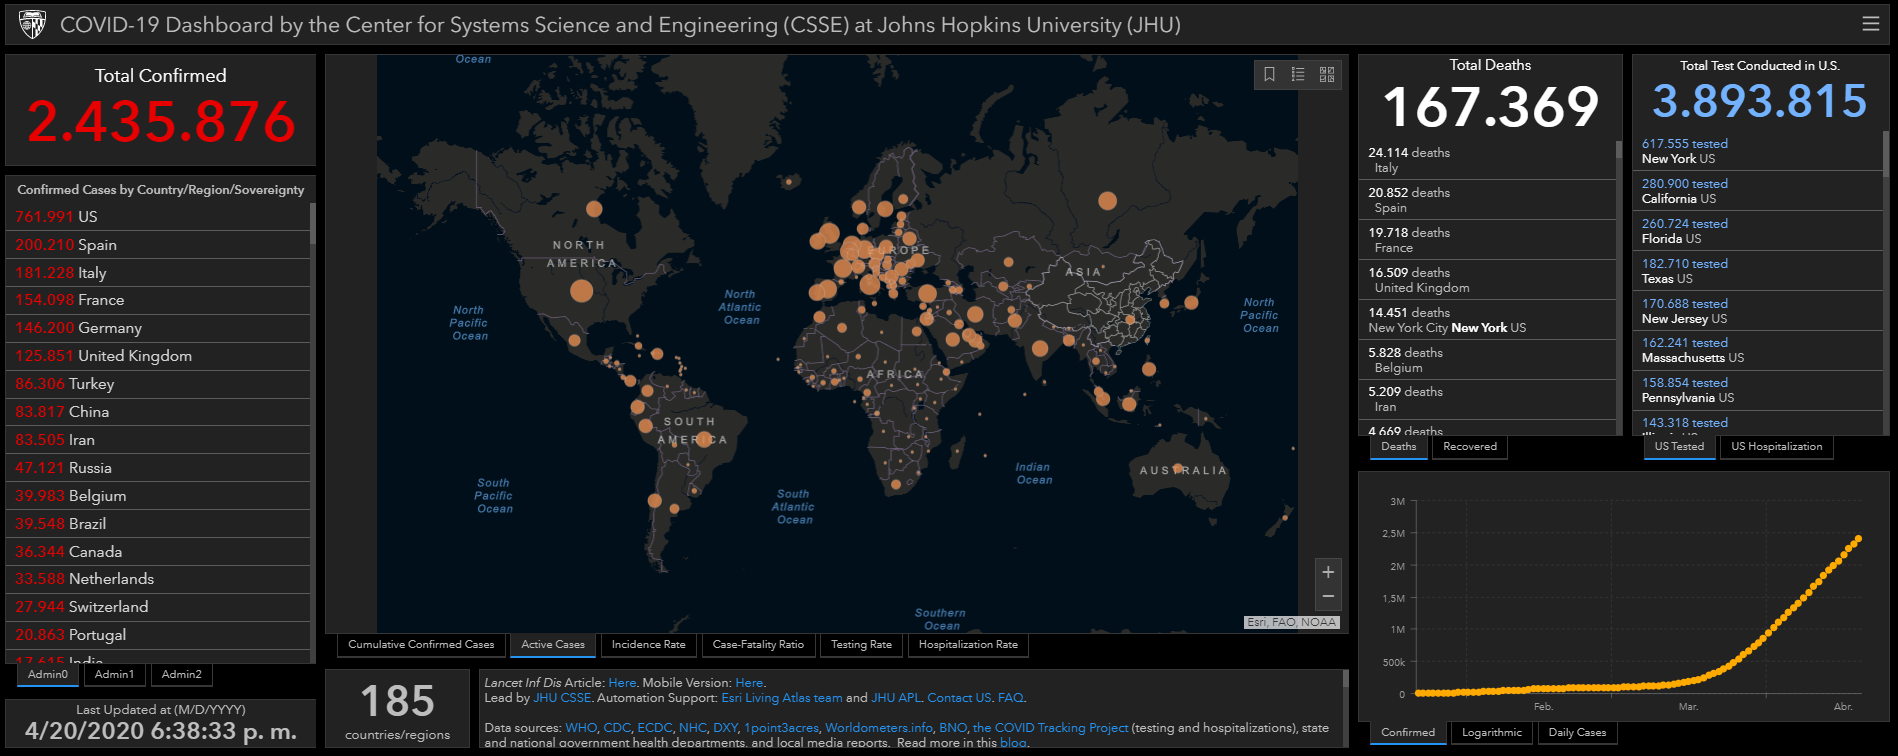Select the Active Cases map tab
This screenshot has width=1898, height=756.
point(553,645)
